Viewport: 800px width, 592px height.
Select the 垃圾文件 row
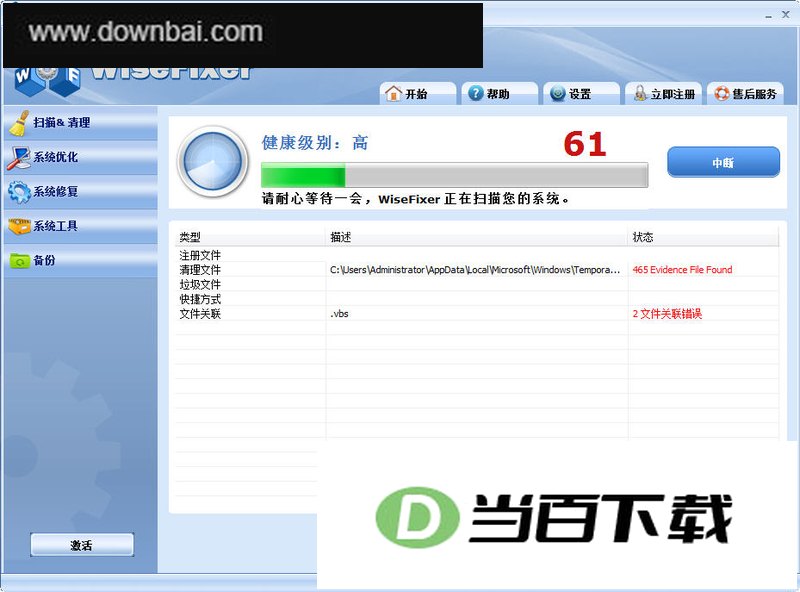click(x=477, y=284)
